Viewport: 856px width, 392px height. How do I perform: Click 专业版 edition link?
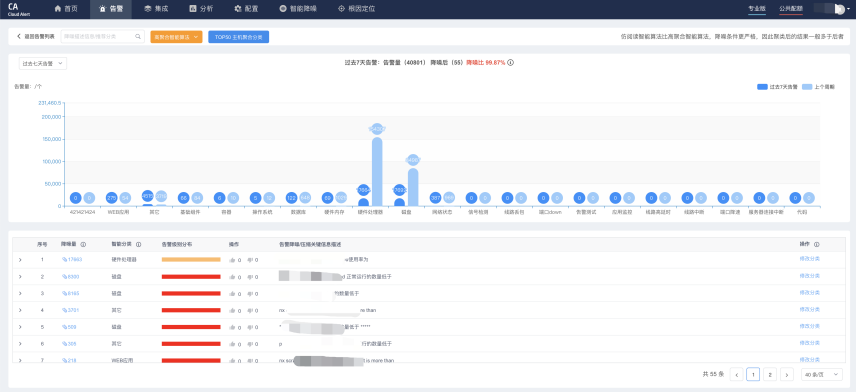point(757,8)
